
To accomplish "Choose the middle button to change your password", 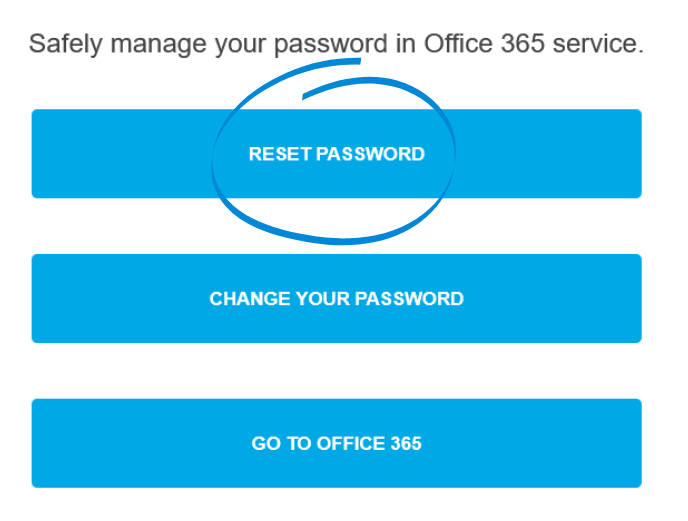I will (336, 299).
